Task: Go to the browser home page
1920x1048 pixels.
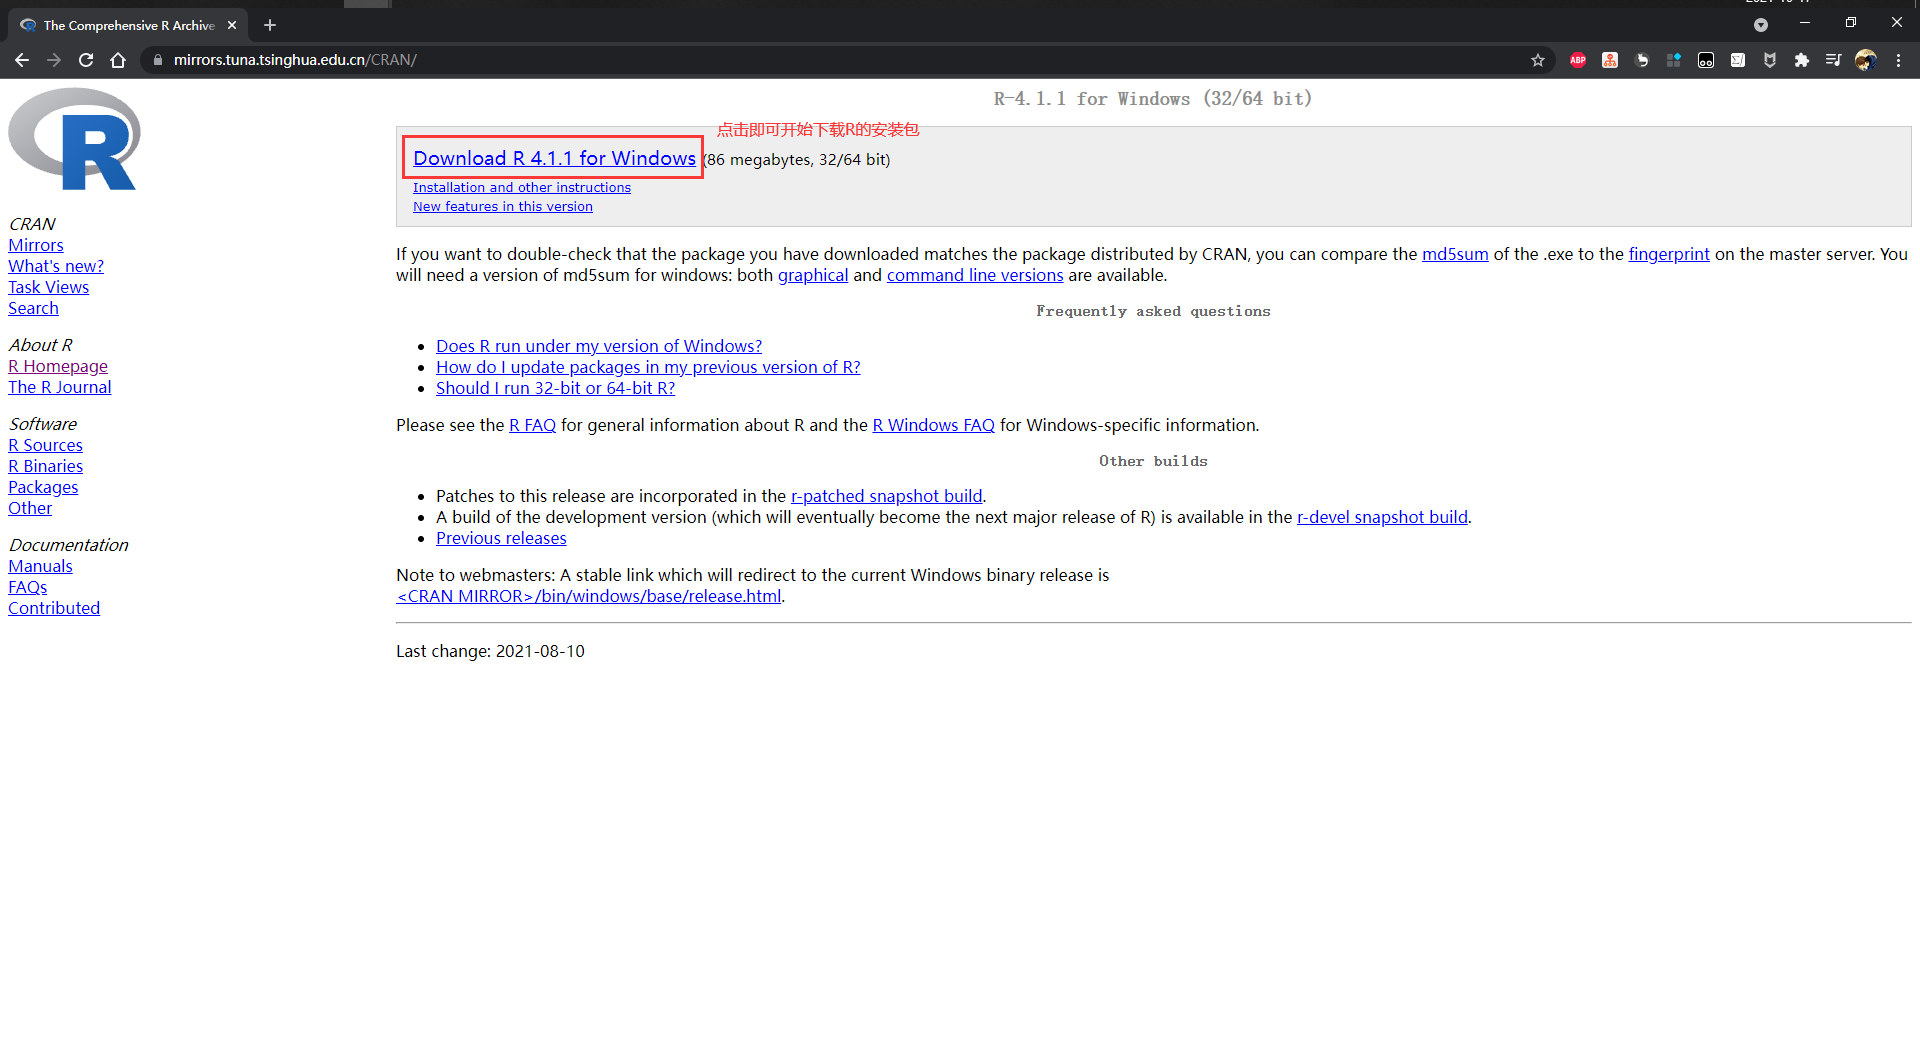Action: (118, 60)
